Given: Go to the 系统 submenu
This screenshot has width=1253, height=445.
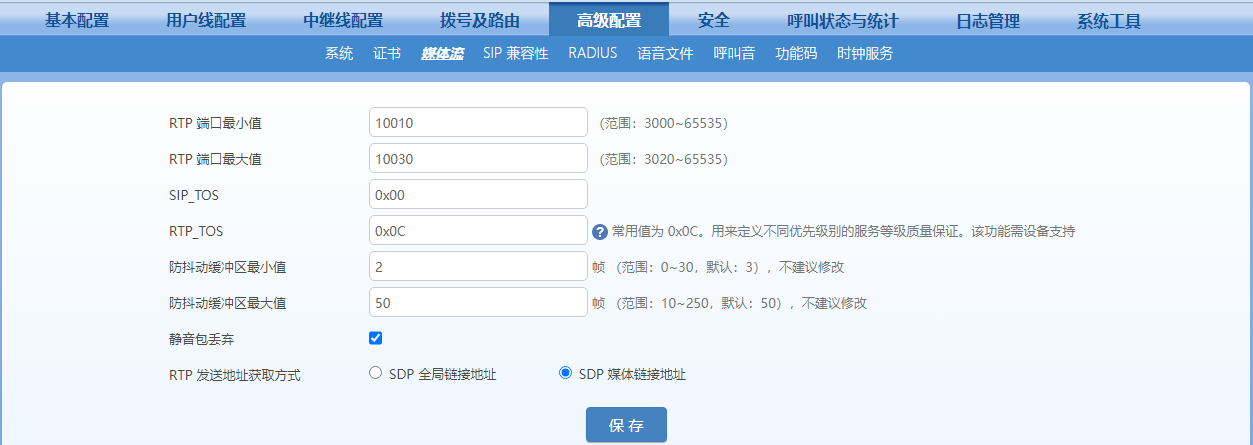Looking at the screenshot, I should click(x=339, y=54).
